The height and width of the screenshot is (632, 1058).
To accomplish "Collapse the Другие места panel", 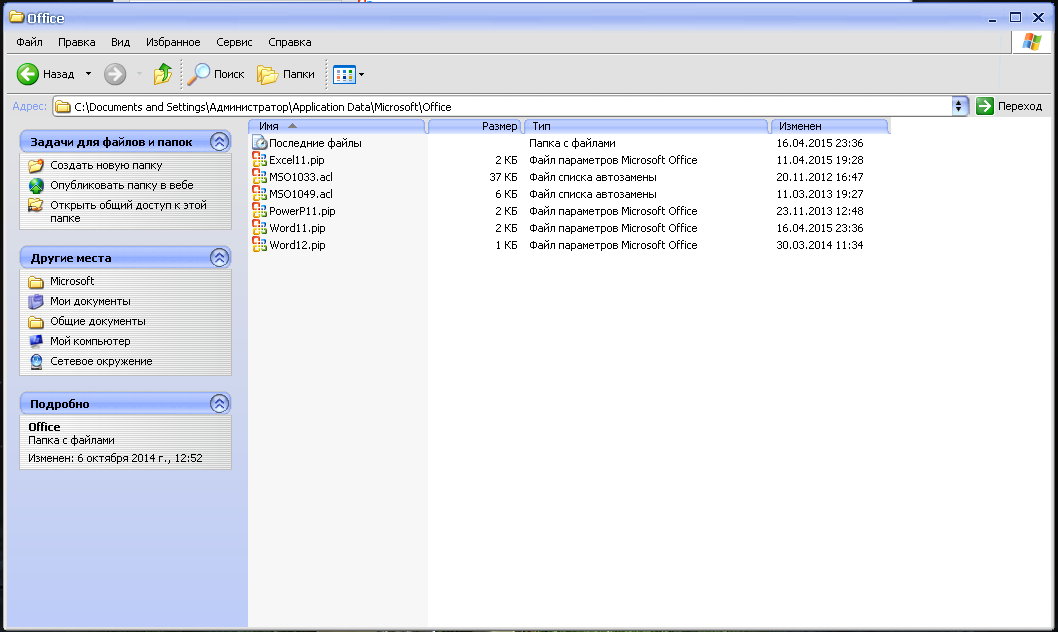I will pos(219,258).
